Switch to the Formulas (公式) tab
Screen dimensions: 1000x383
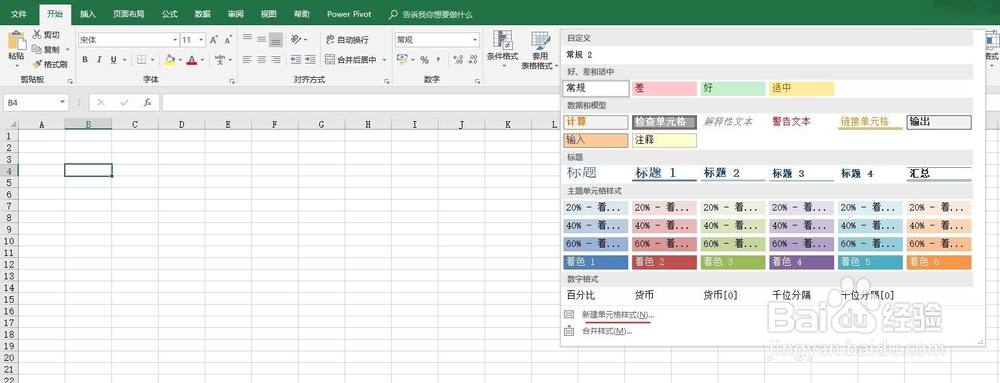[170, 14]
